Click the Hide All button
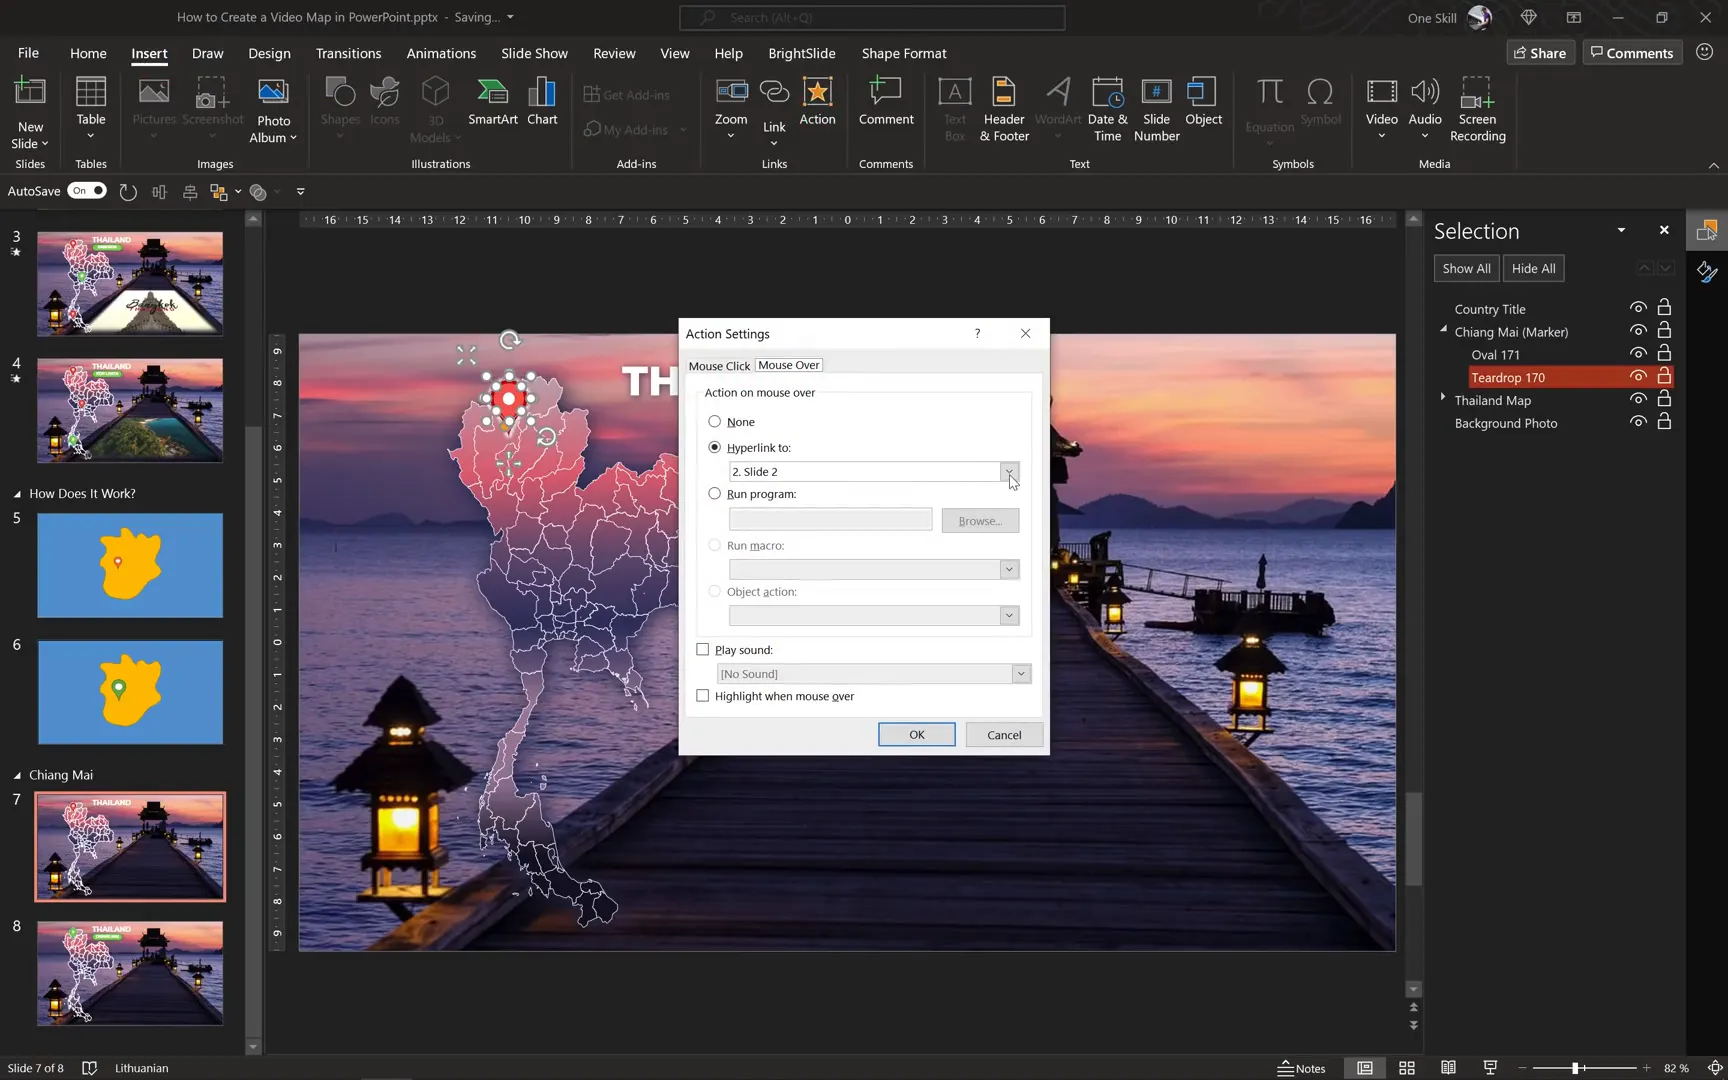The image size is (1728, 1080). tap(1533, 269)
